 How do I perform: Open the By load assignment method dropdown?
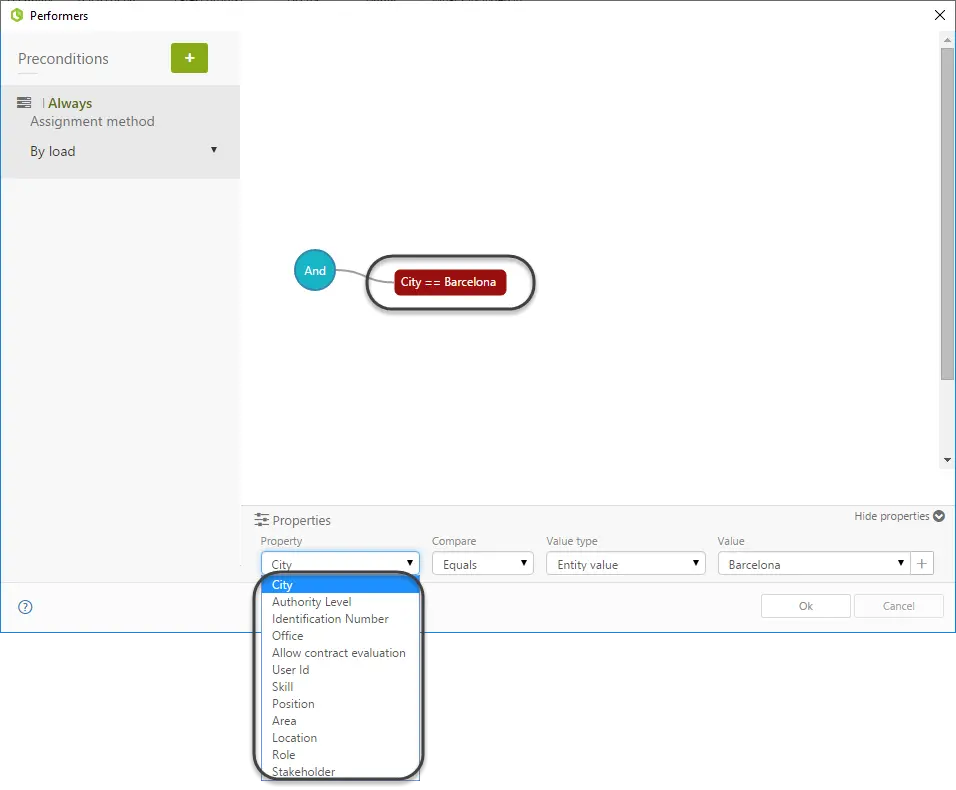click(124, 151)
